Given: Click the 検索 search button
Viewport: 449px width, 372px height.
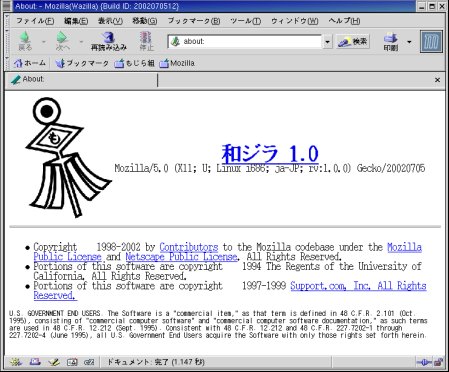Looking at the screenshot, I should click(353, 42).
